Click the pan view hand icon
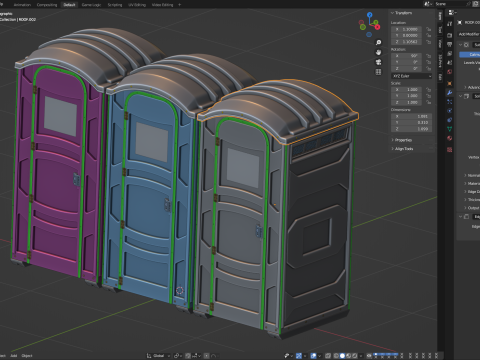The image size is (480, 360). [378, 52]
